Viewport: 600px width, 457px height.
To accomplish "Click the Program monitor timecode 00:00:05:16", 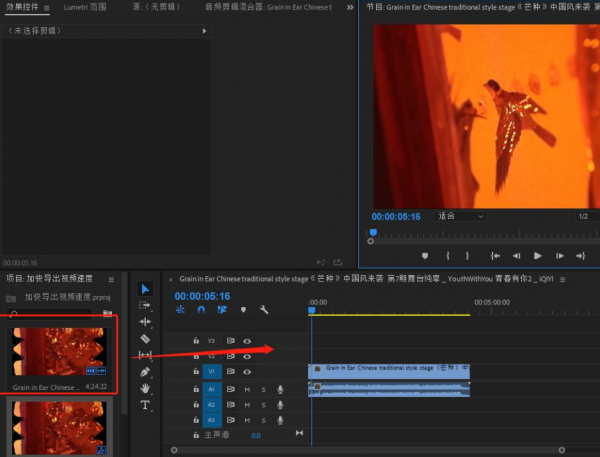I will click(396, 217).
